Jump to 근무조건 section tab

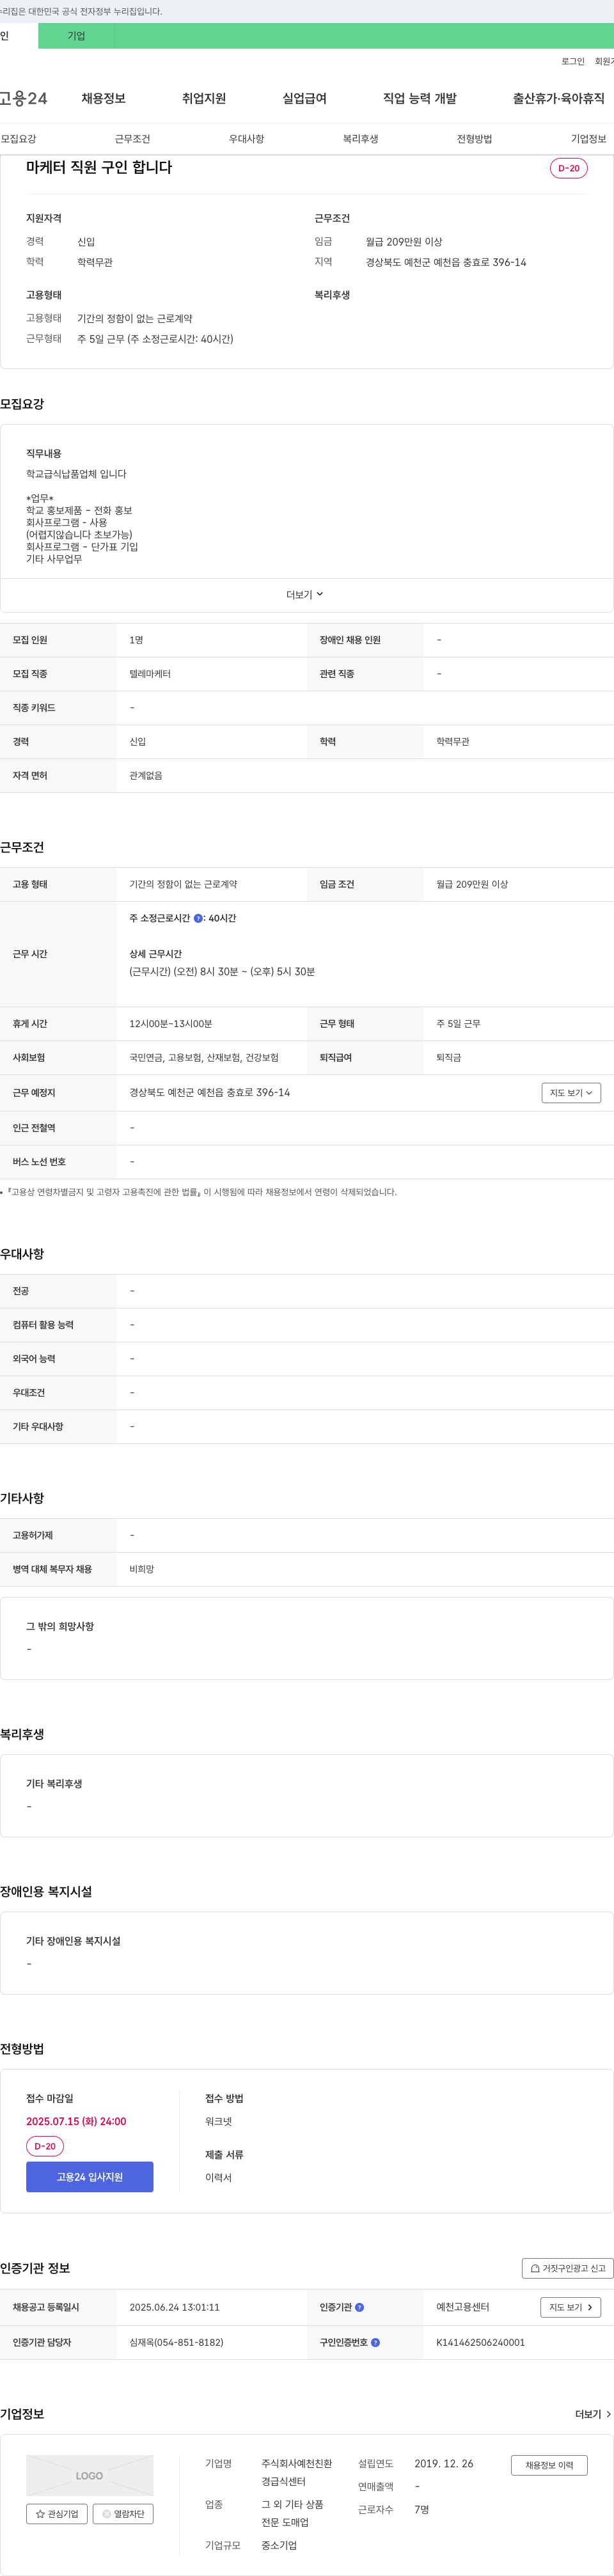coord(132,139)
